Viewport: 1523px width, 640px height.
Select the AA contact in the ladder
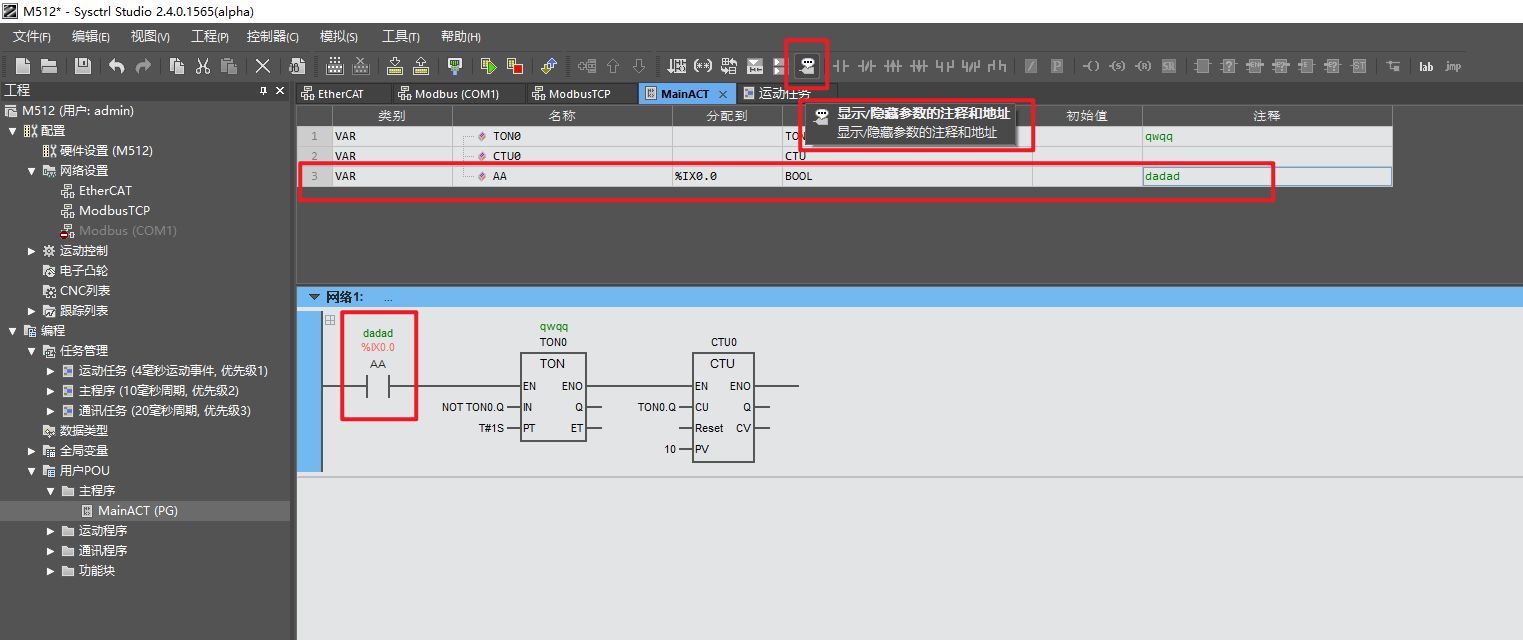[378, 386]
